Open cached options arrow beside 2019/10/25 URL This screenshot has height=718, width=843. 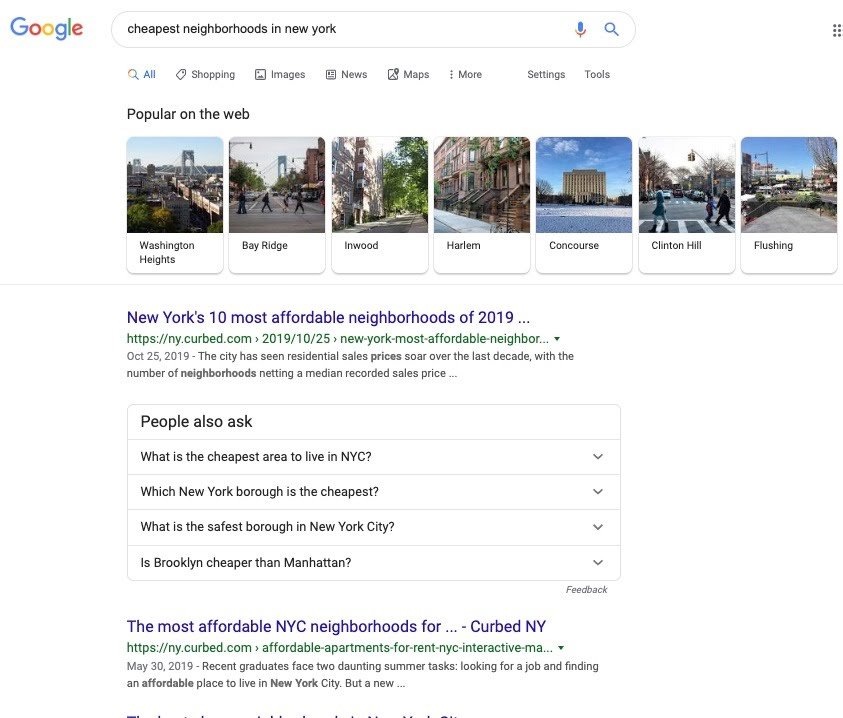(x=557, y=339)
